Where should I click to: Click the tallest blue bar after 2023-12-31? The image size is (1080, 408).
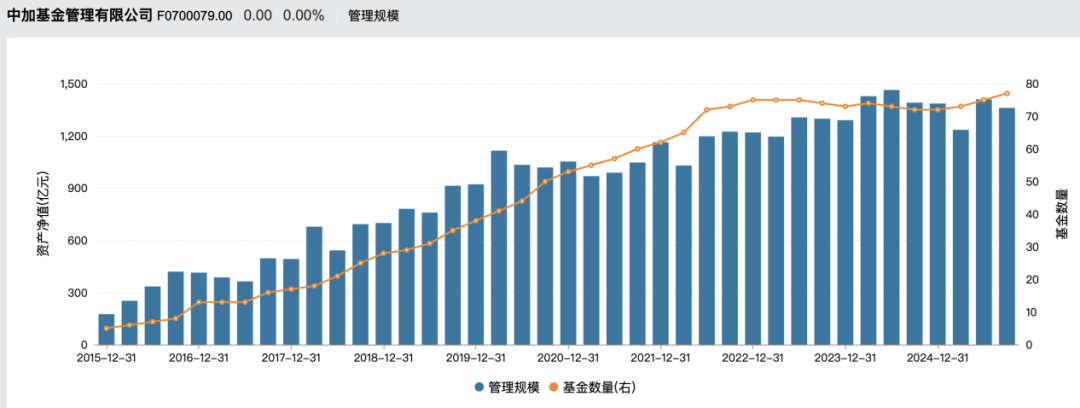[891, 217]
